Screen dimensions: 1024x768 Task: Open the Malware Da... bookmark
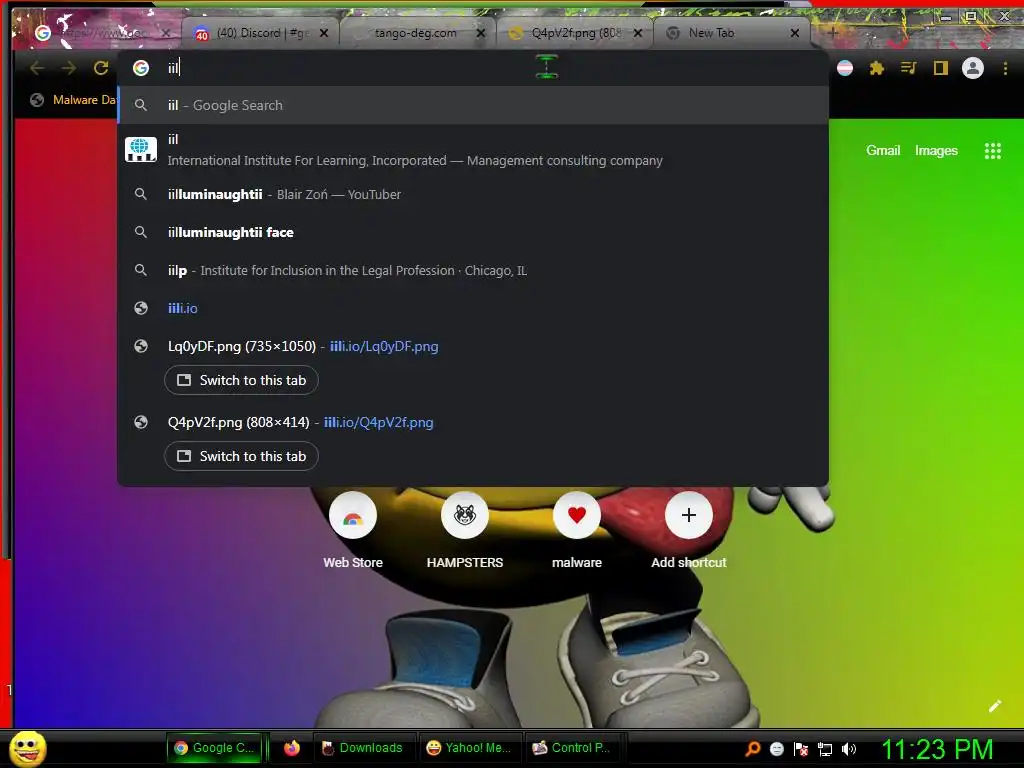click(73, 100)
